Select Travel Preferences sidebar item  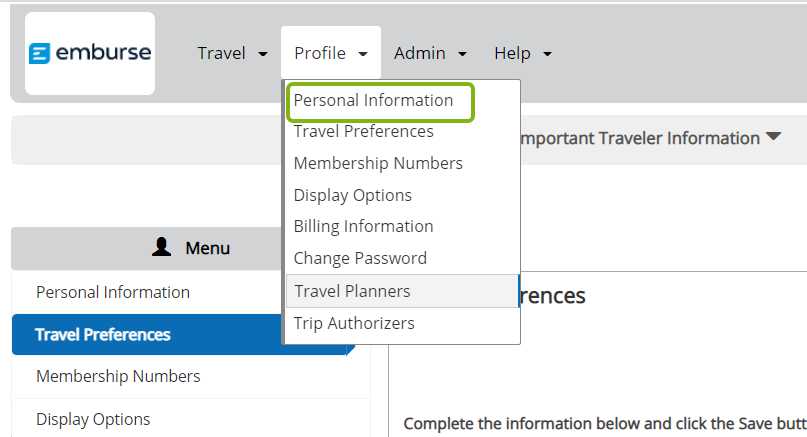[x=103, y=334]
